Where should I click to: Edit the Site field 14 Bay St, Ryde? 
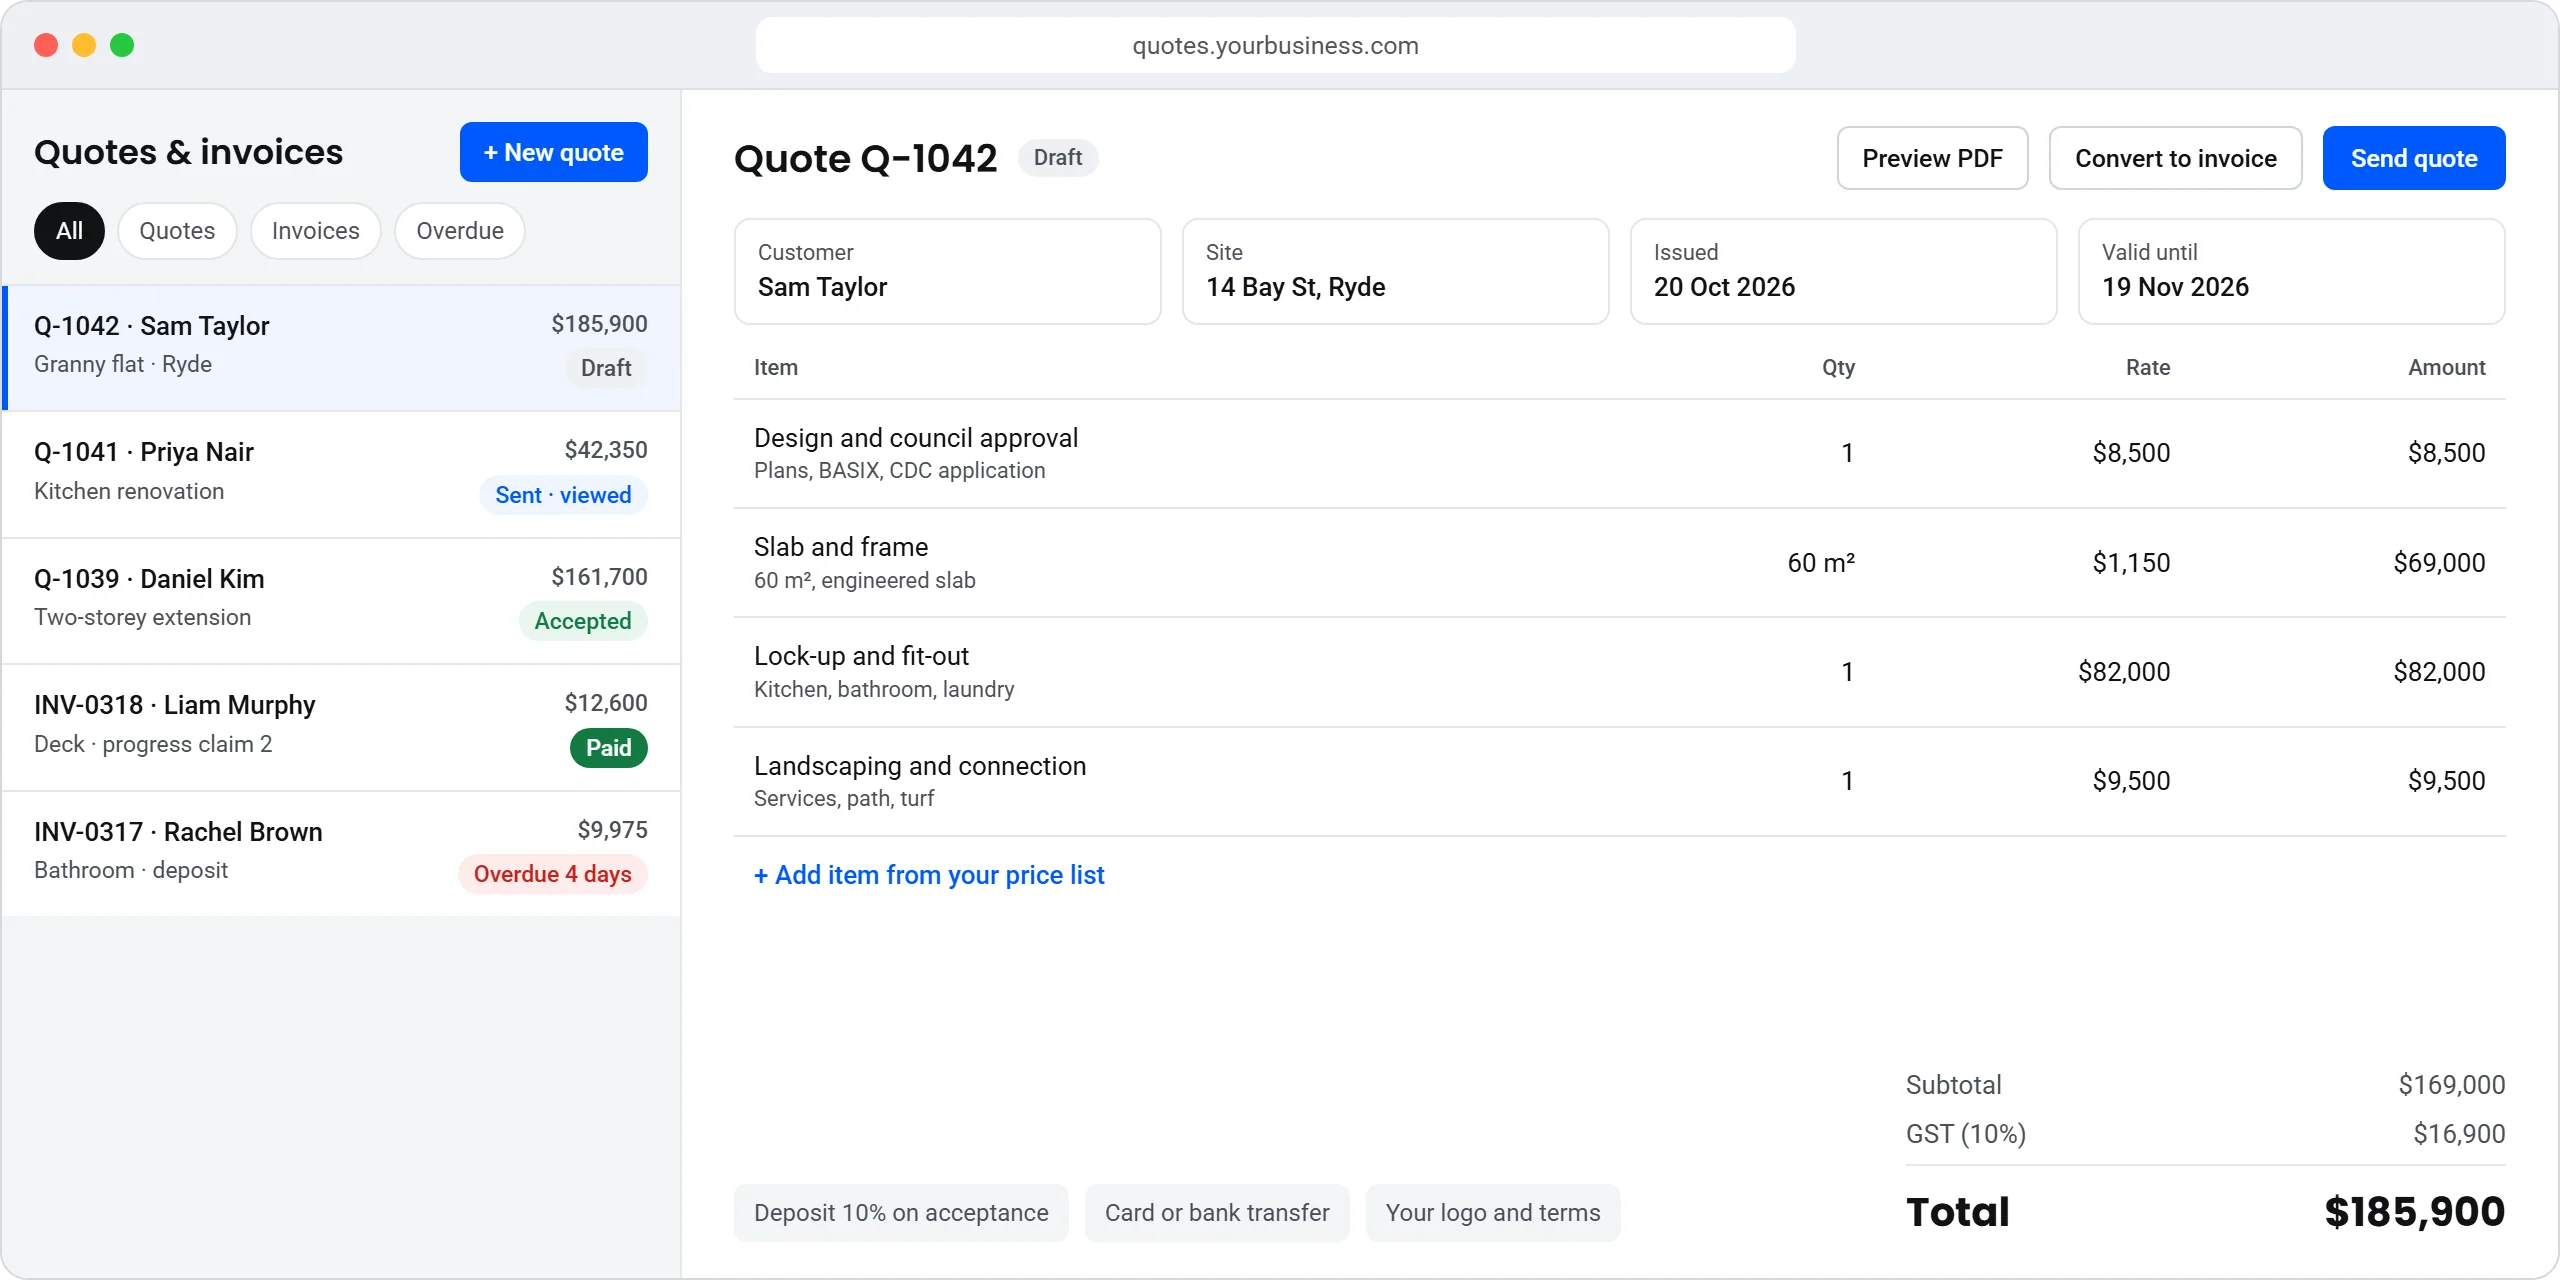coord(1395,271)
